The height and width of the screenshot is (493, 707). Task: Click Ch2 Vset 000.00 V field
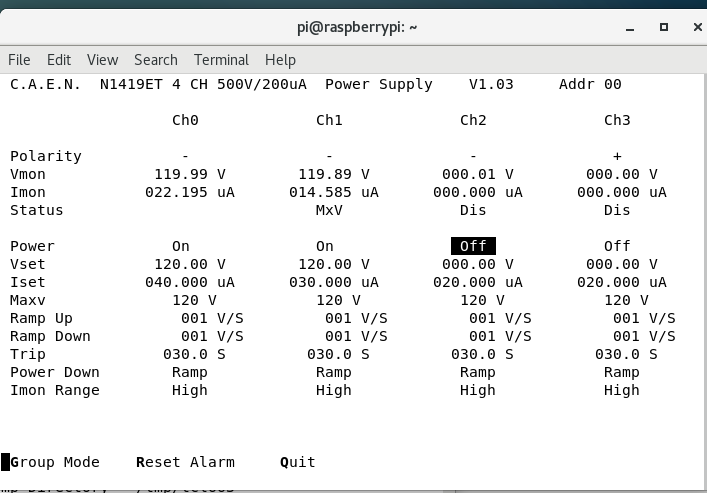(477, 264)
